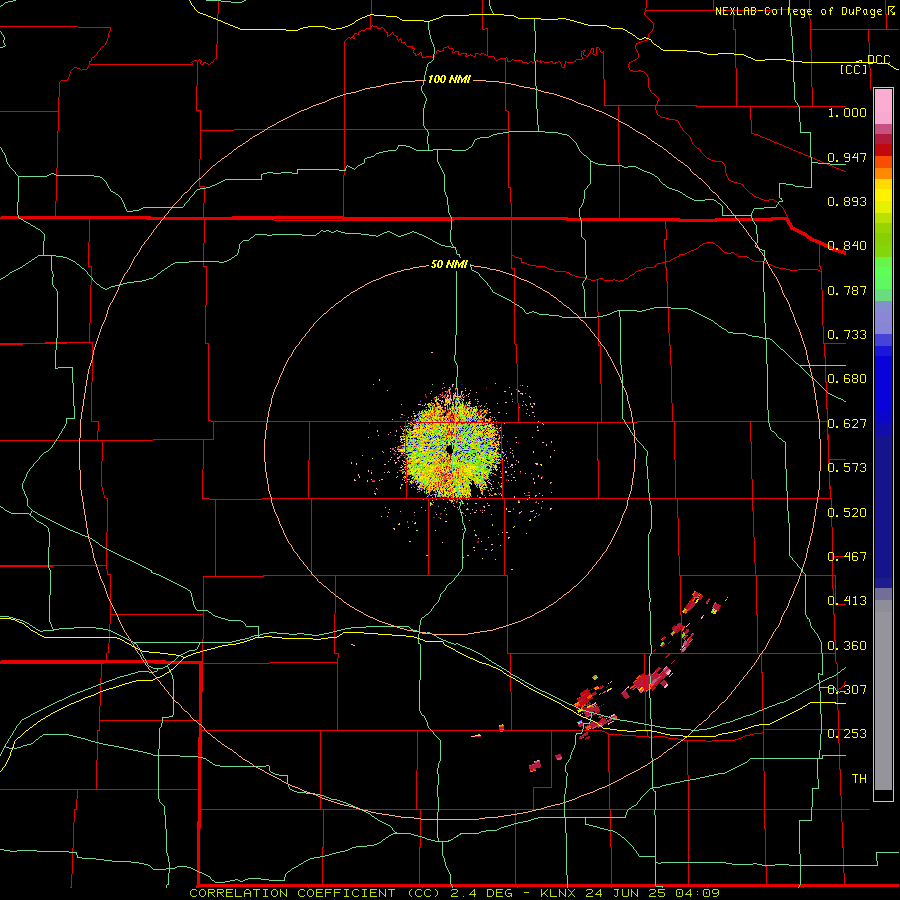Viewport: 900px width, 900px height.
Task: Click the 100 NMI range ring label
Action: pos(449,79)
